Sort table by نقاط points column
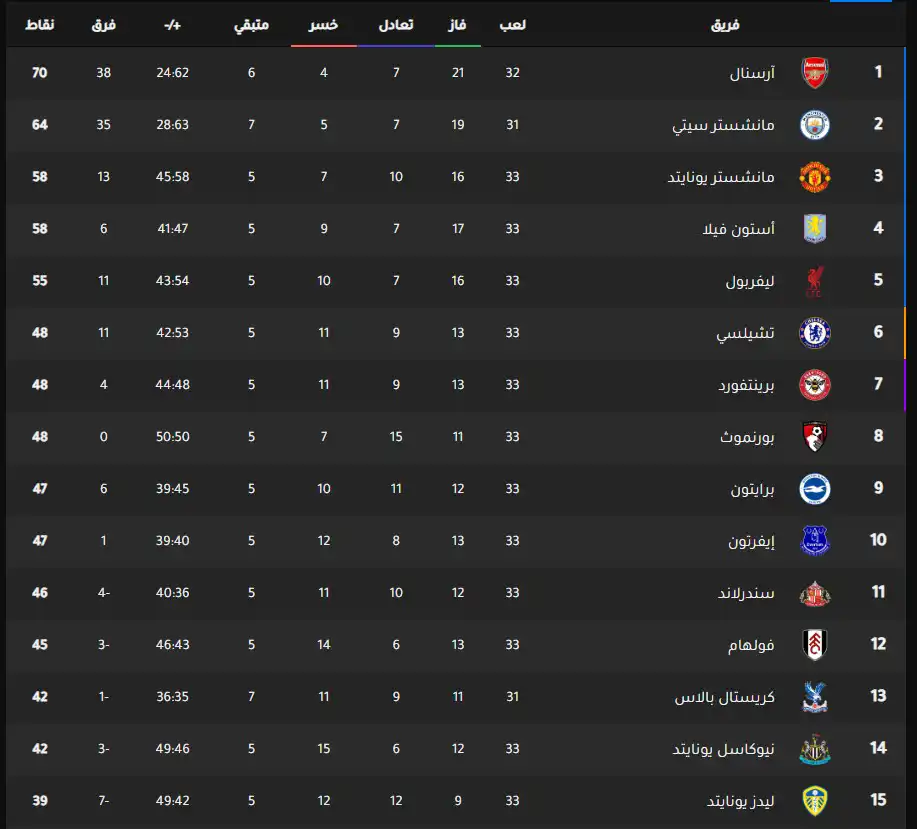Viewport: 917px width, 829px height. coord(40,24)
